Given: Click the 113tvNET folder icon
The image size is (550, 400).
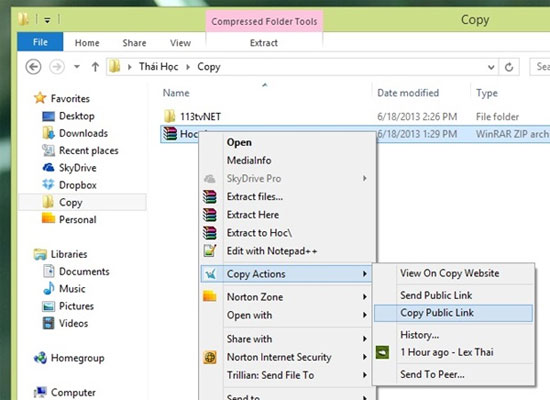Looking at the screenshot, I should pos(169,116).
